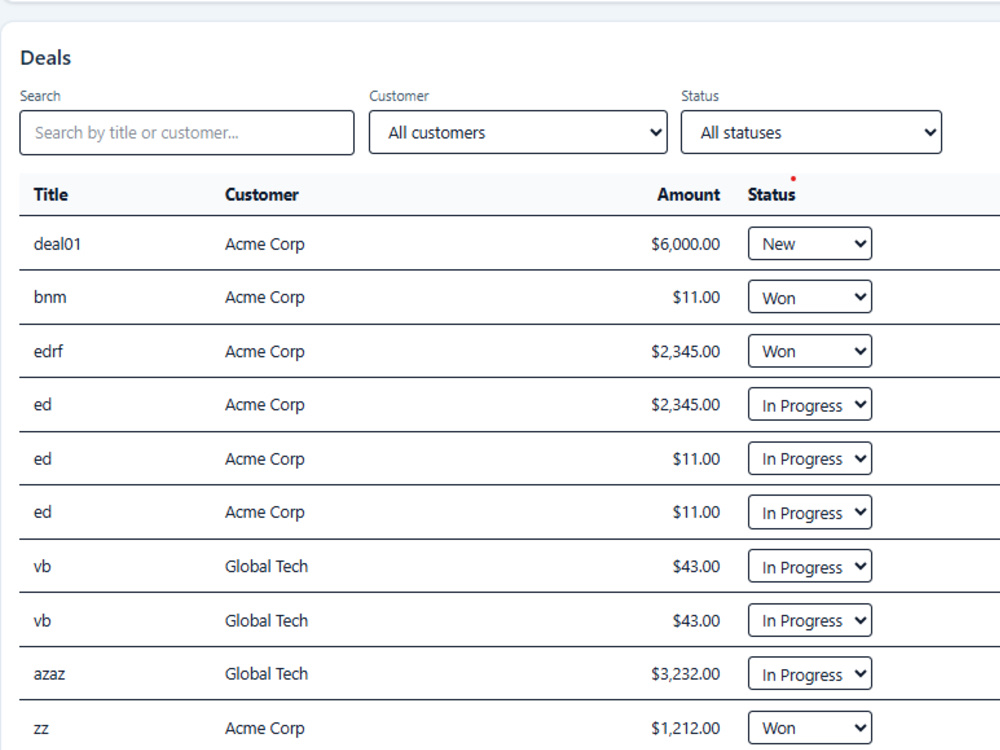Open status dropdown for edrf deal

[810, 351]
